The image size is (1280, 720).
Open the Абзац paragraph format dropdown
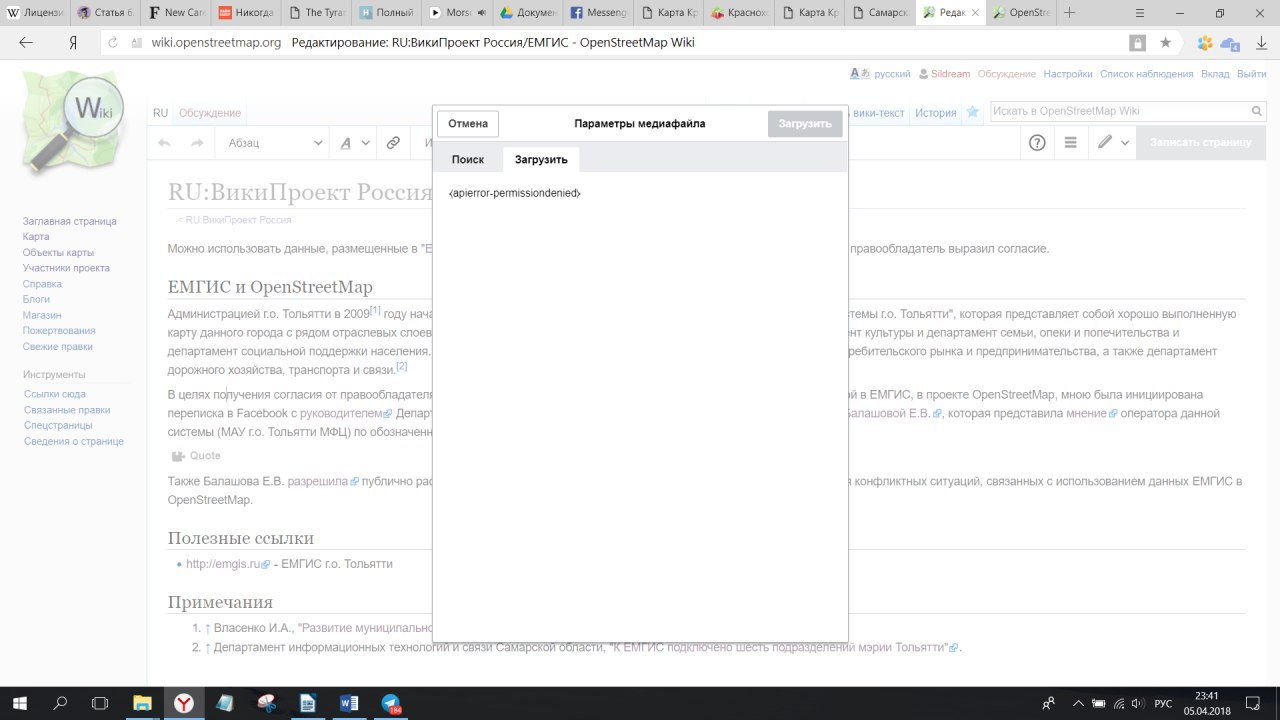[274, 143]
